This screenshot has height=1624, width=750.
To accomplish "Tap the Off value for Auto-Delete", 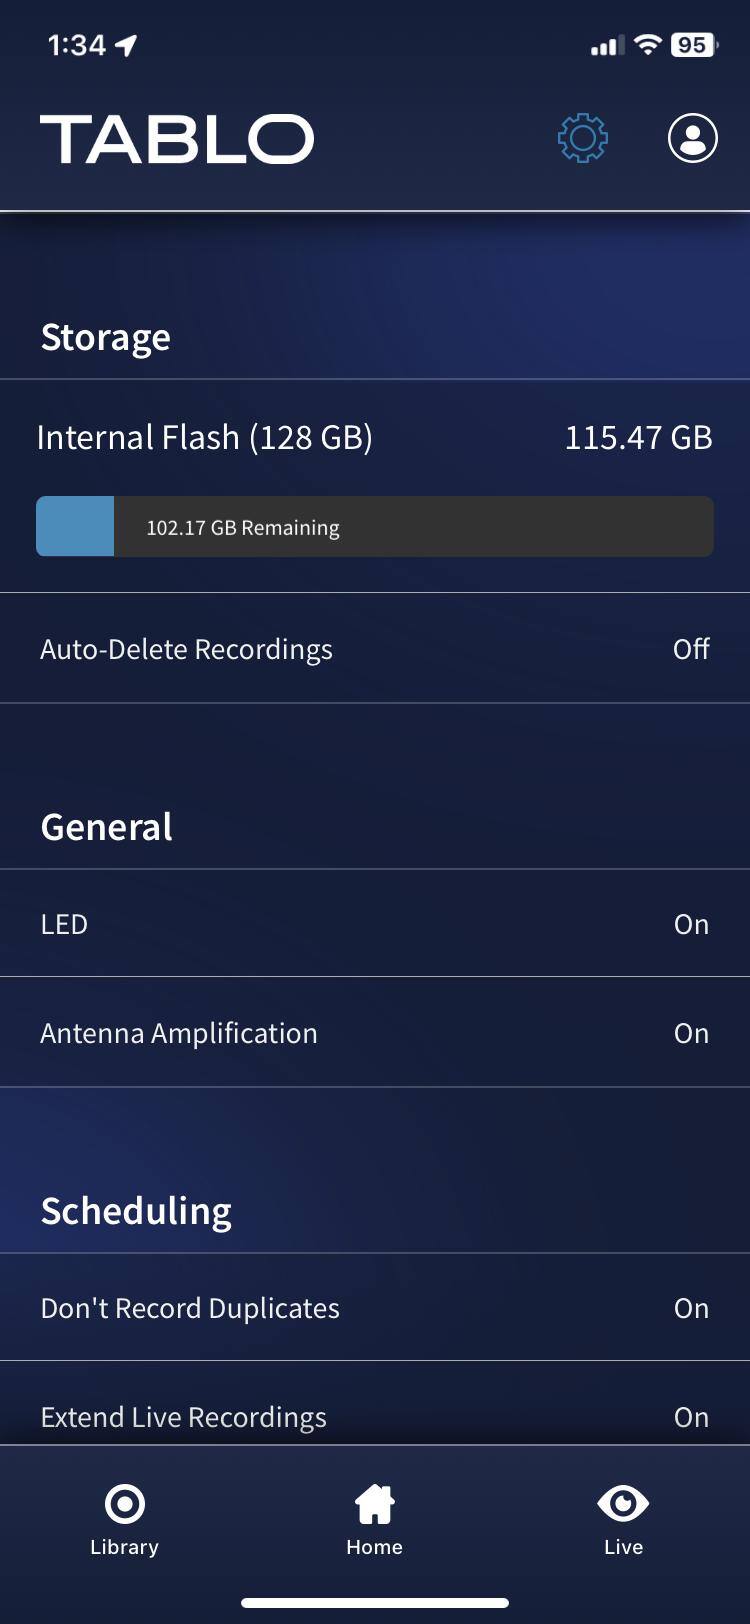I will coord(691,649).
